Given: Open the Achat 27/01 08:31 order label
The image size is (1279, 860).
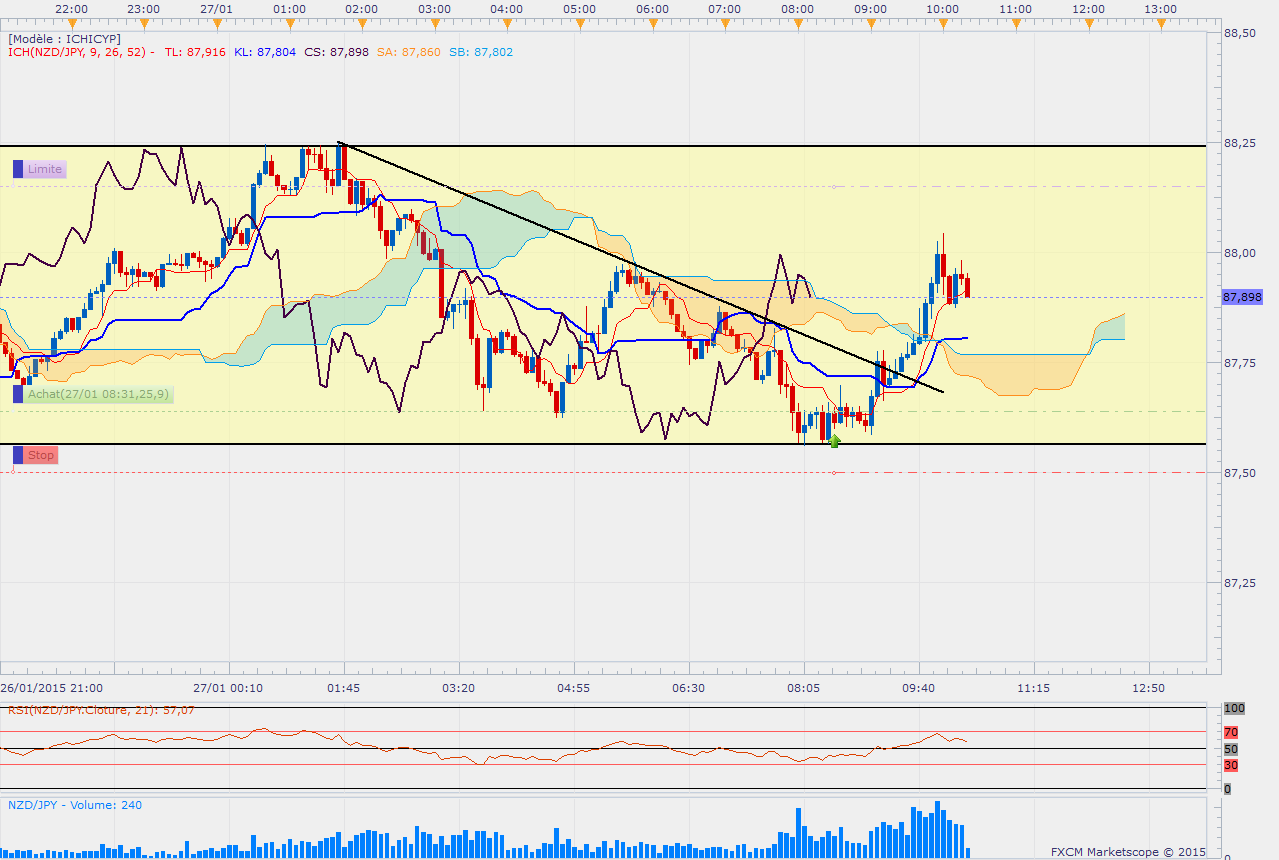Looking at the screenshot, I should (x=99, y=394).
